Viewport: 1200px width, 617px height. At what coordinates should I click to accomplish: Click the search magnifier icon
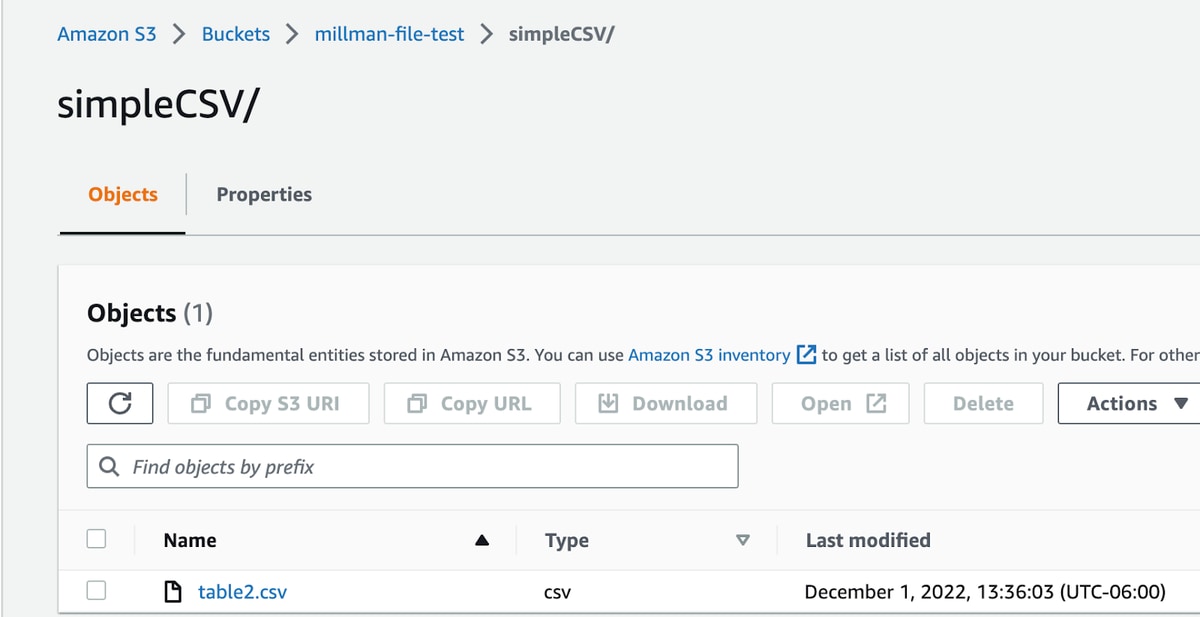109,466
